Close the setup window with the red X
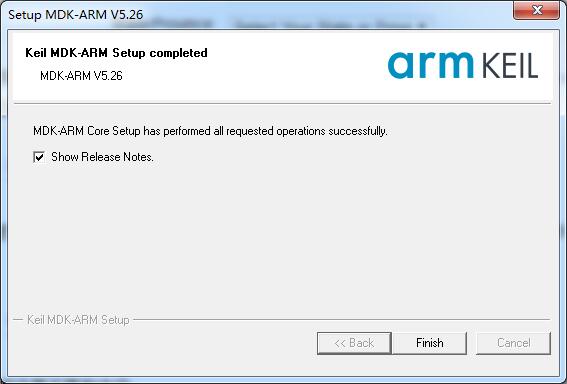Image resolution: width=567 pixels, height=384 pixels. point(537,10)
